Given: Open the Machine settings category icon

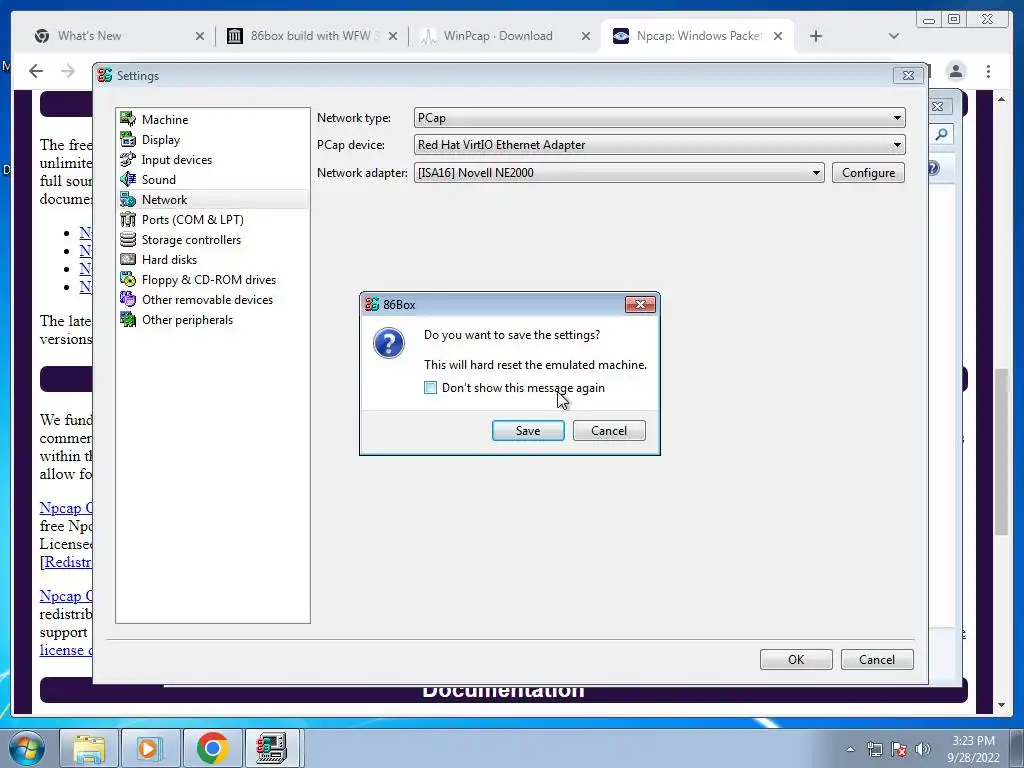Looking at the screenshot, I should [x=128, y=120].
